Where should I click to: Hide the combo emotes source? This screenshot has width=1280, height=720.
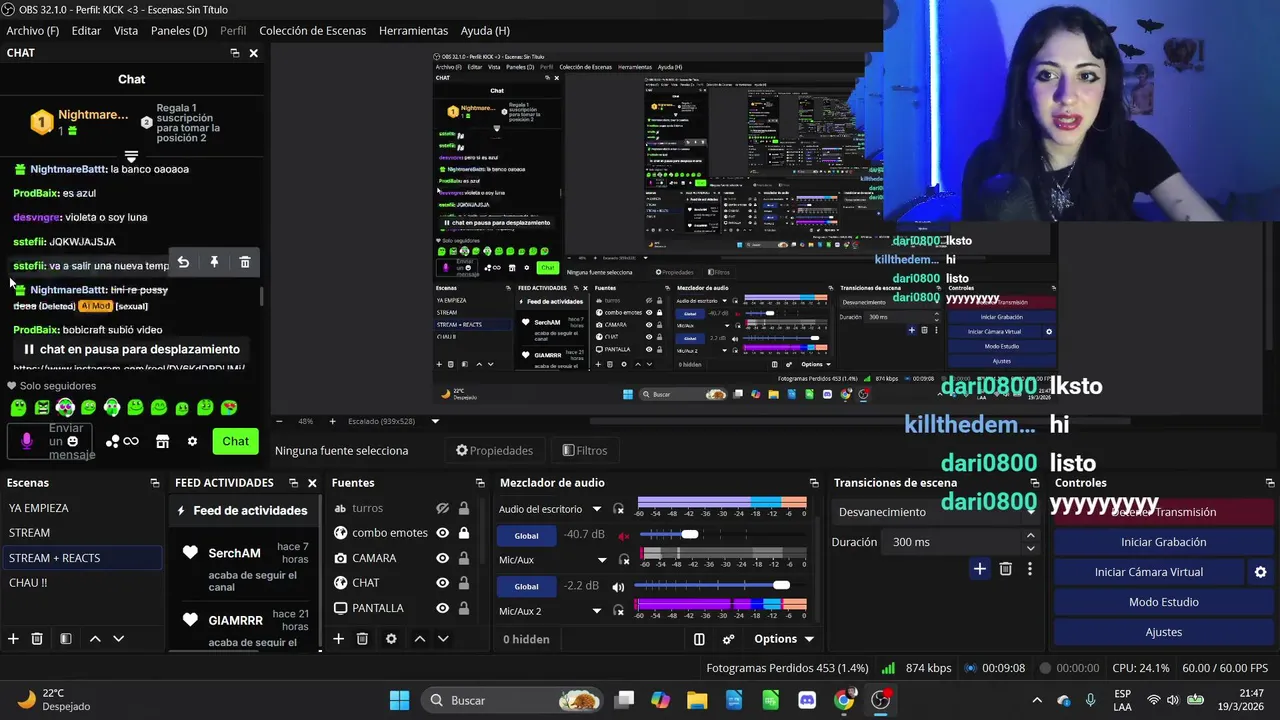(x=442, y=533)
